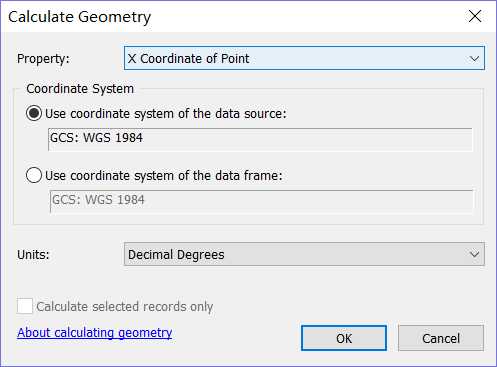This screenshot has height=367, width=497.
Task: Select the data frame coordinate system radio button
Action: pyautogui.click(x=34, y=175)
